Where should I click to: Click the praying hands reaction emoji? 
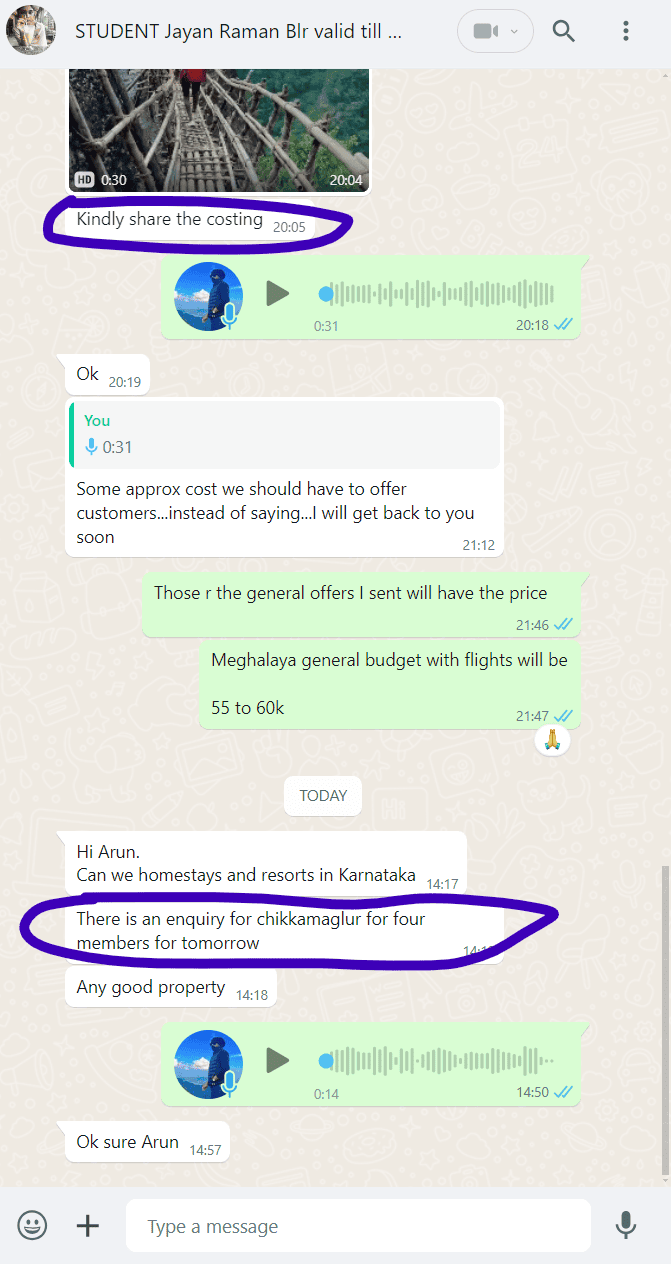[552, 741]
